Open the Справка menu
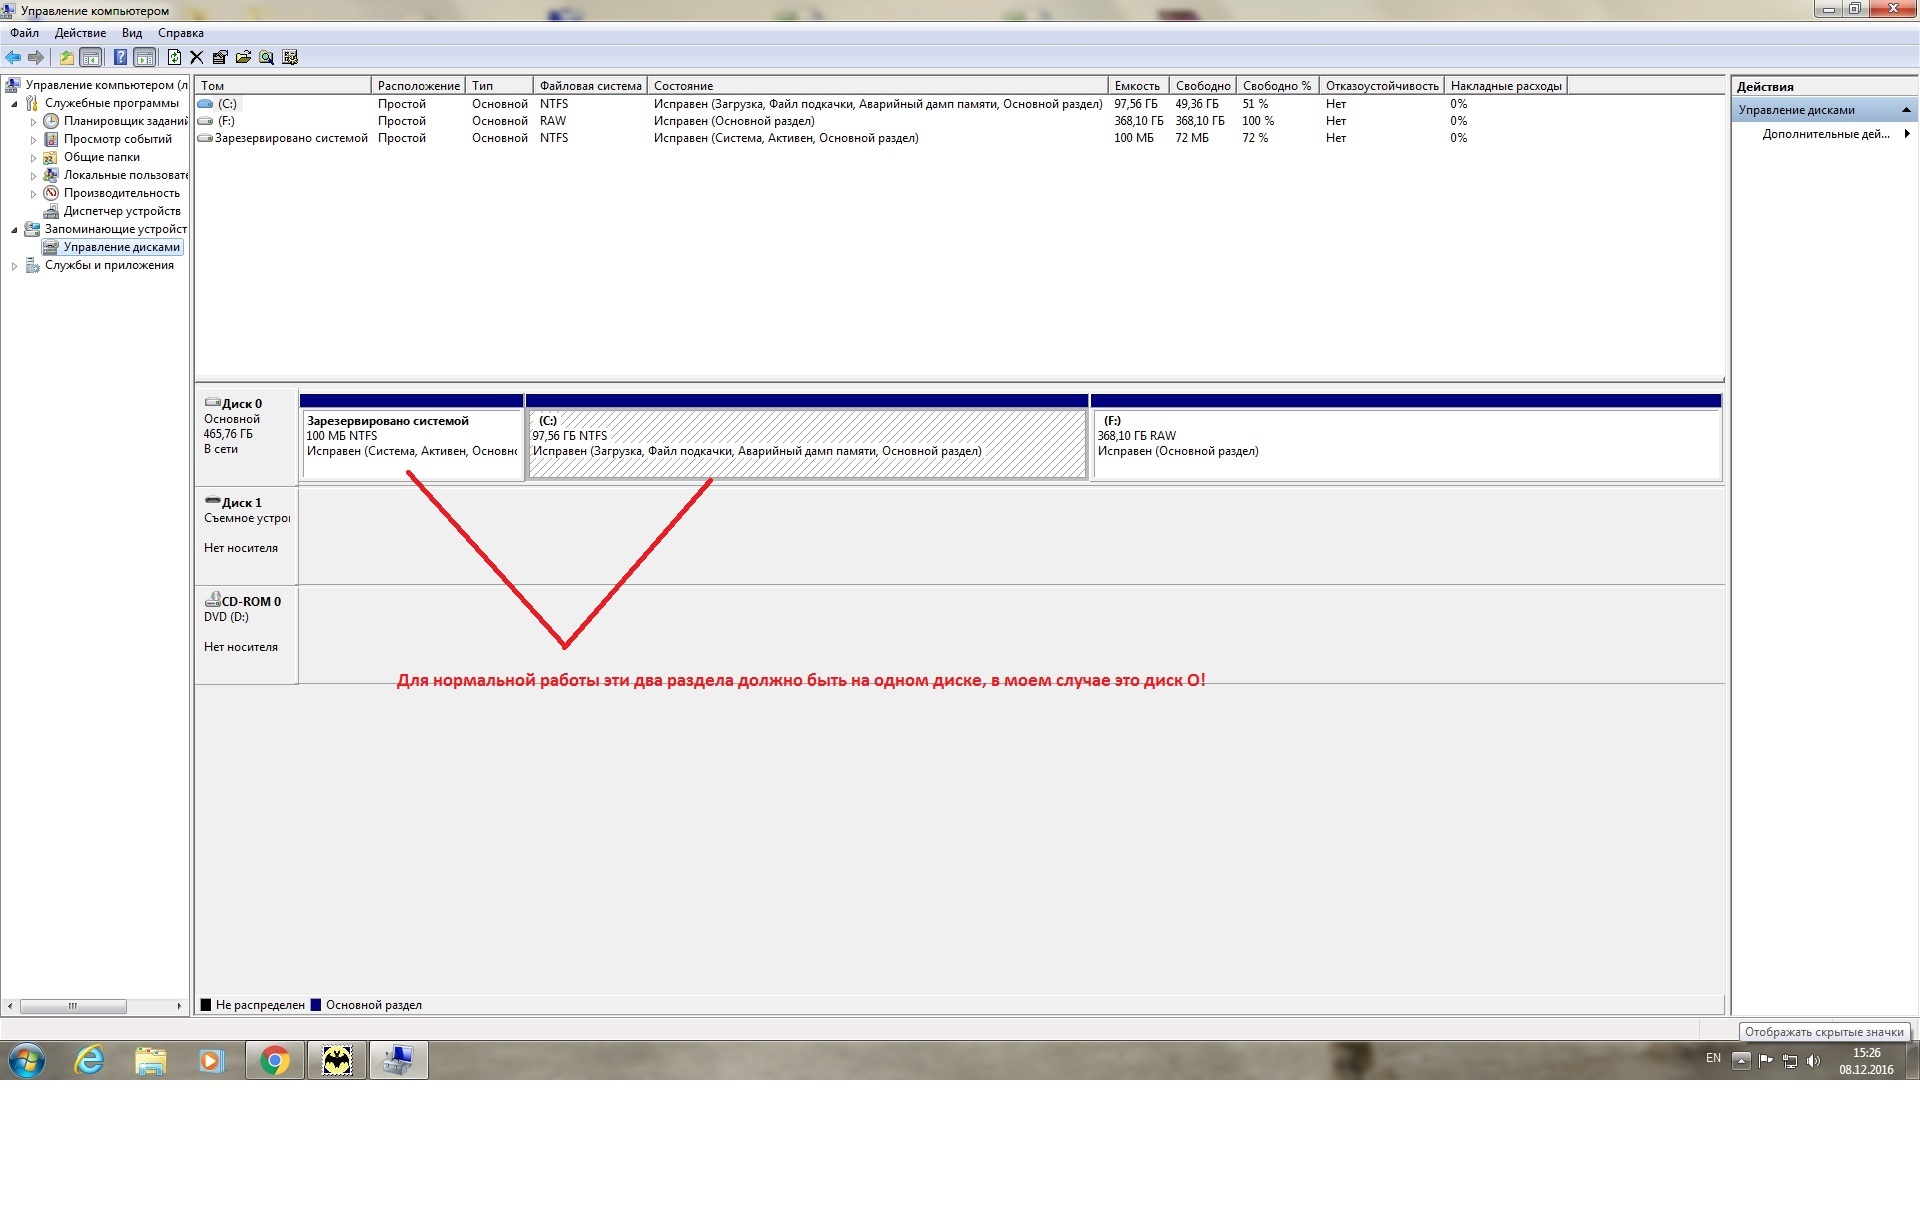This screenshot has height=1224, width=1920. point(181,33)
